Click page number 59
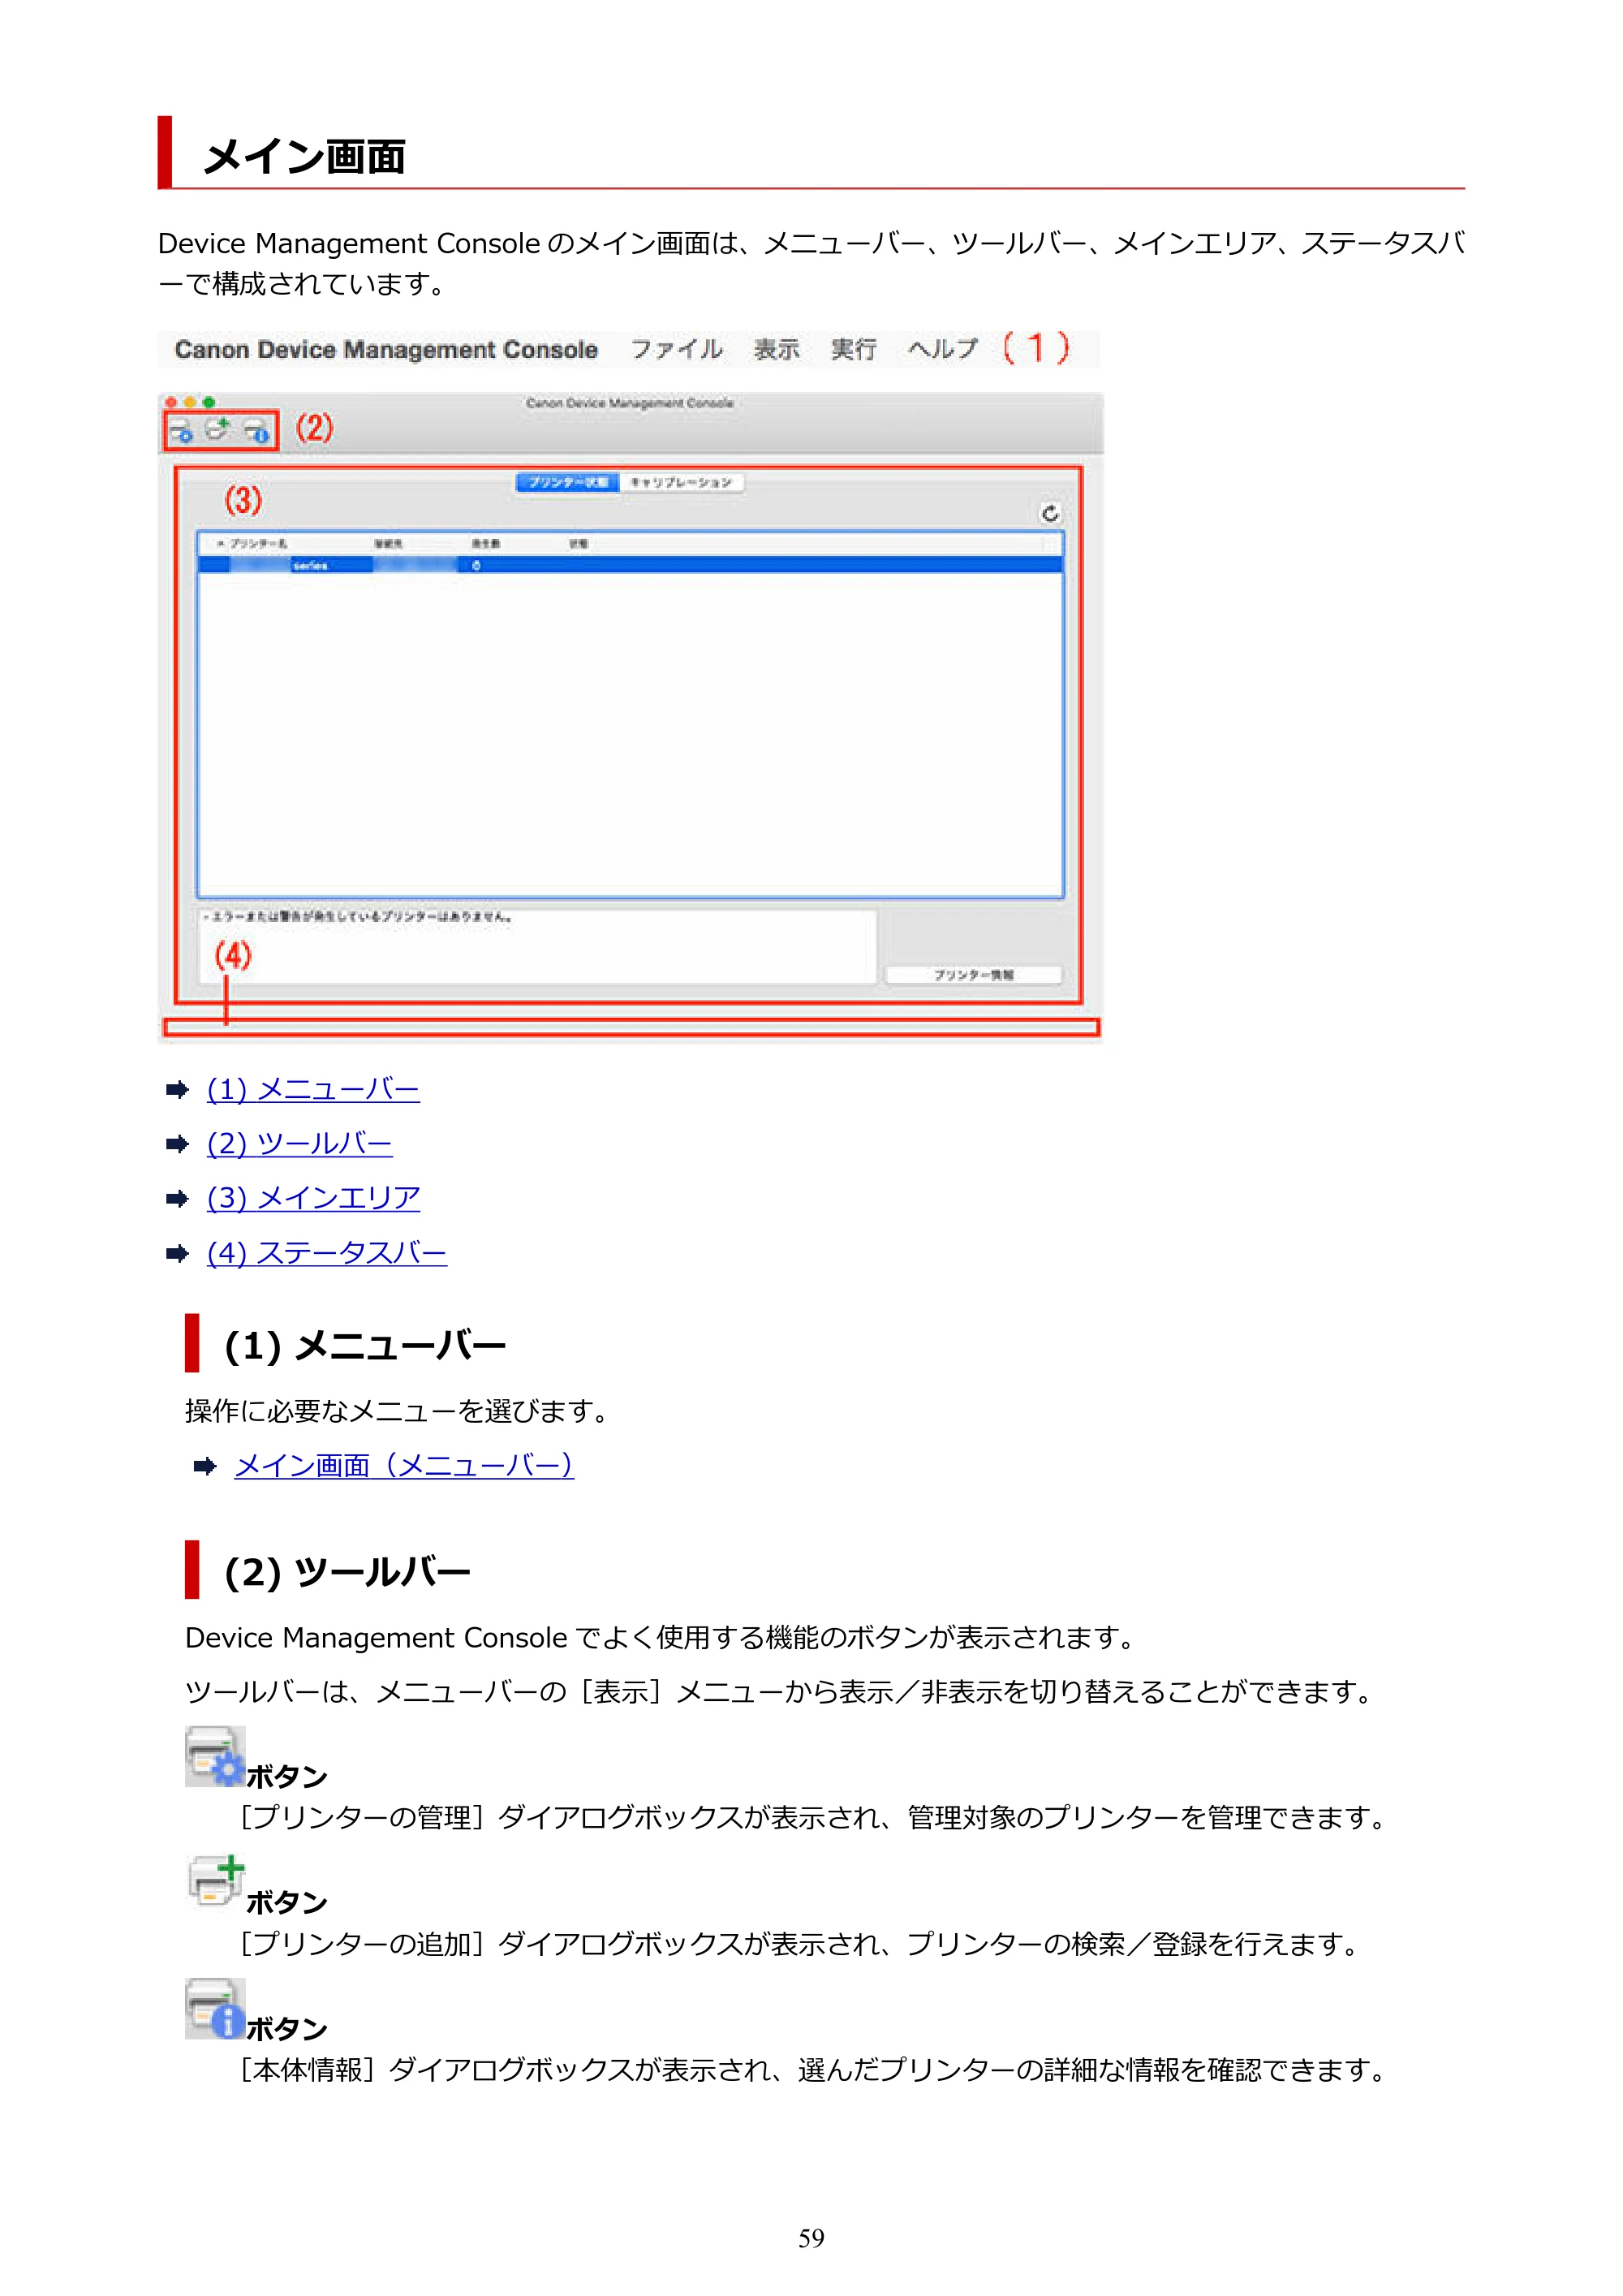This screenshot has width=1623, height=2296. [811, 2239]
